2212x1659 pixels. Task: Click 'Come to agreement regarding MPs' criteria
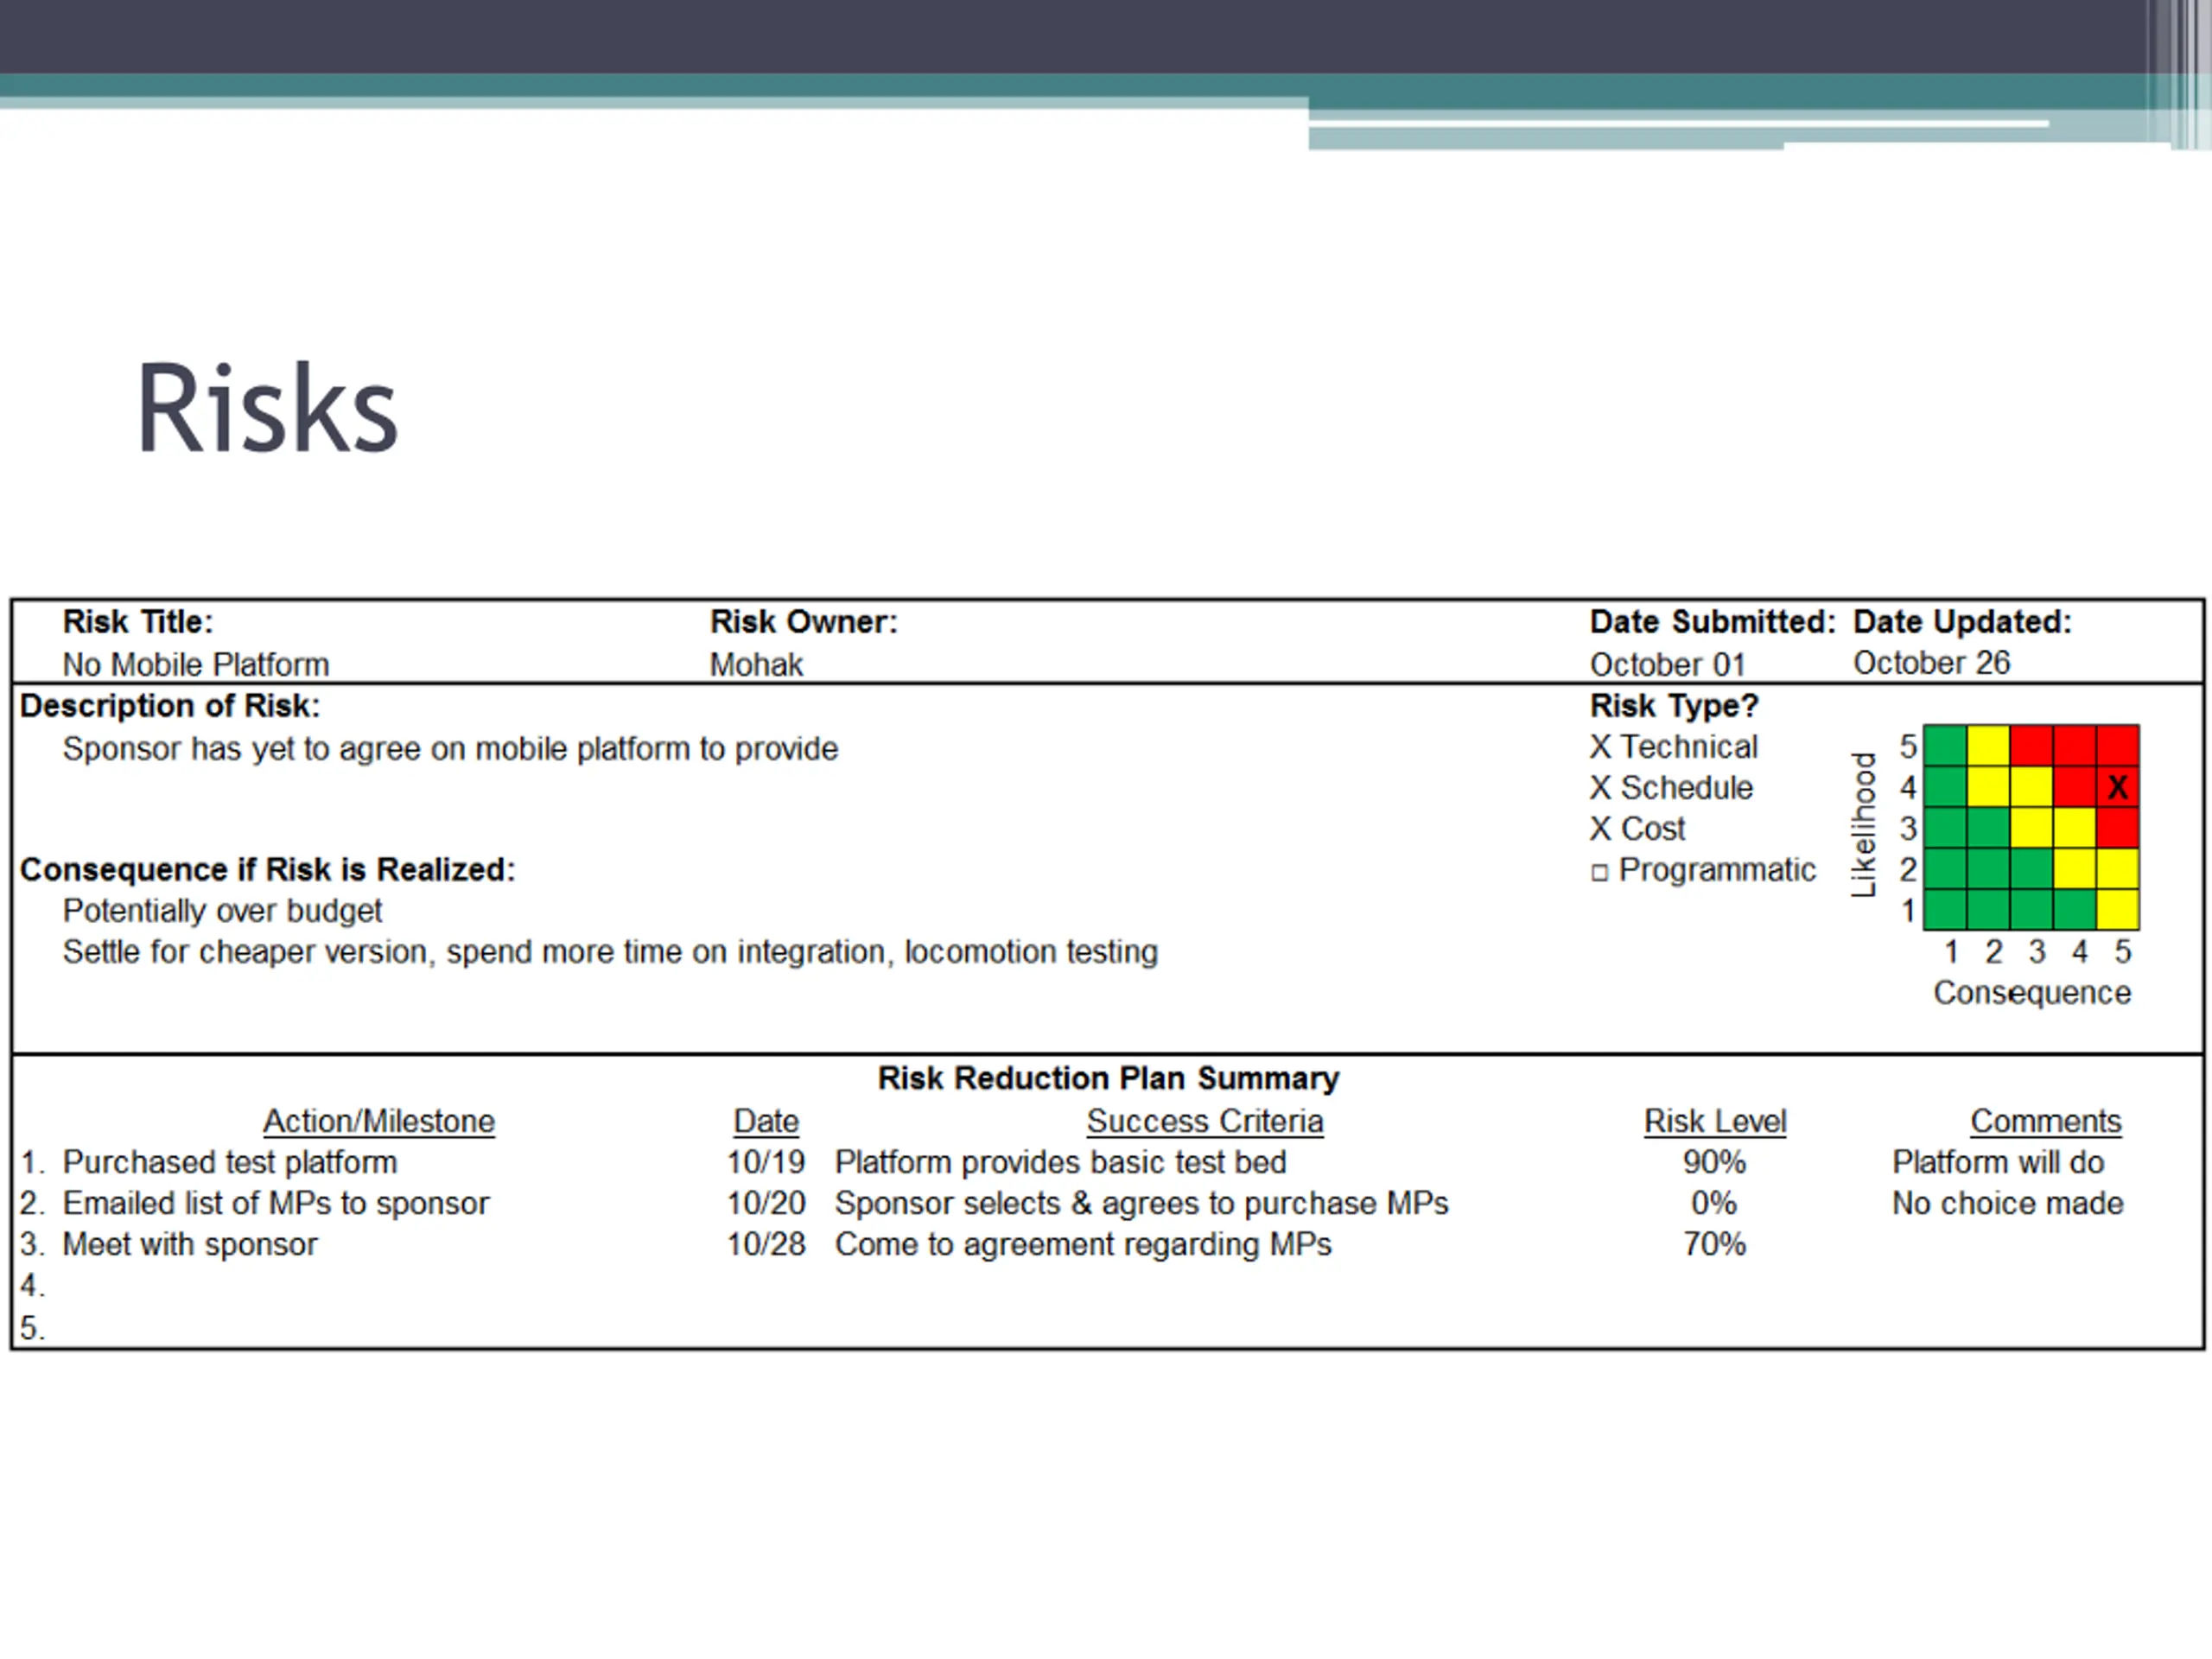coord(1084,1244)
